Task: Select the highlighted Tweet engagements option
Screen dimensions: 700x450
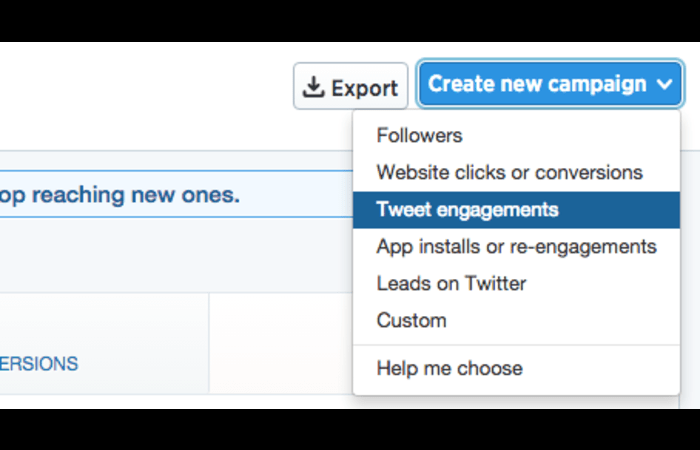Action: pos(516,210)
